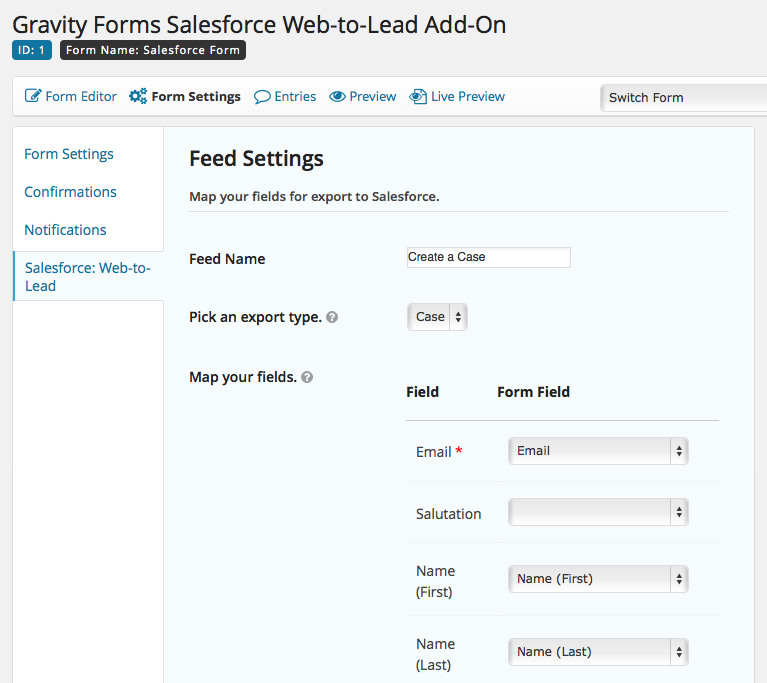Click the Live Preview icon

point(418,97)
